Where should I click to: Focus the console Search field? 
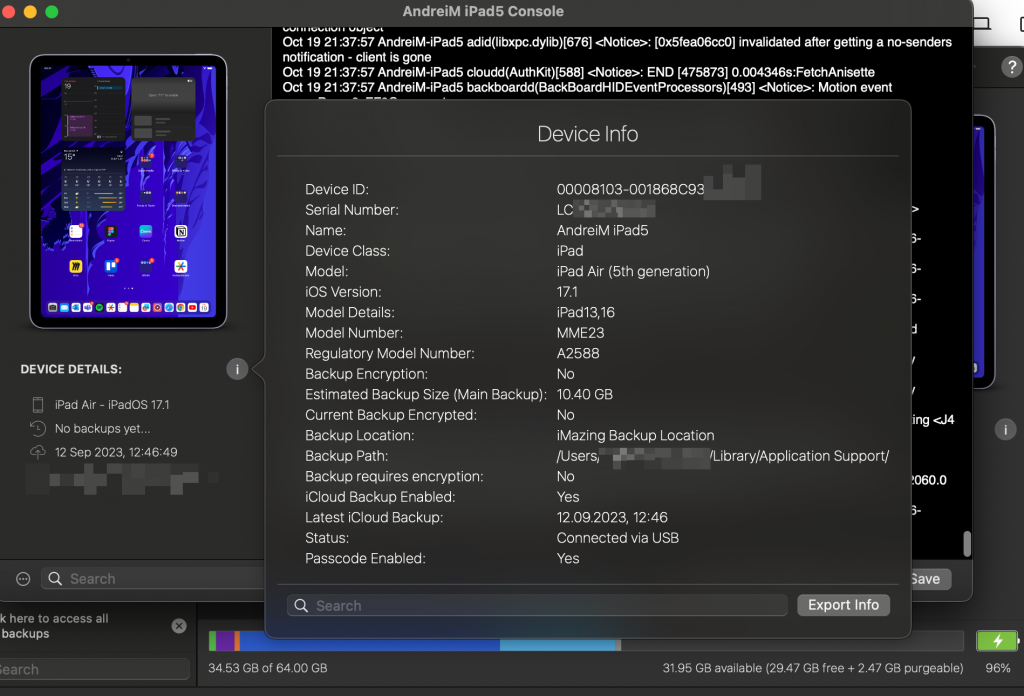(154, 579)
